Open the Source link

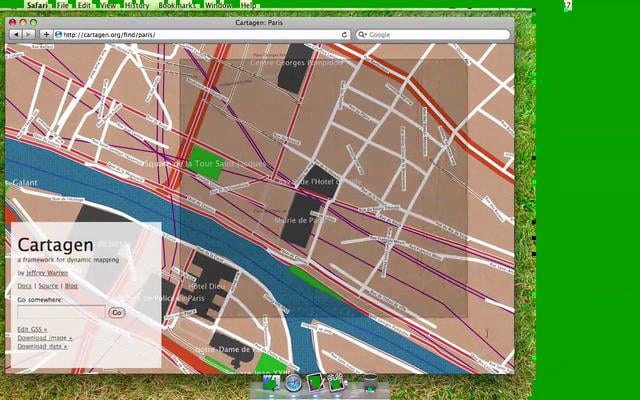pos(48,286)
